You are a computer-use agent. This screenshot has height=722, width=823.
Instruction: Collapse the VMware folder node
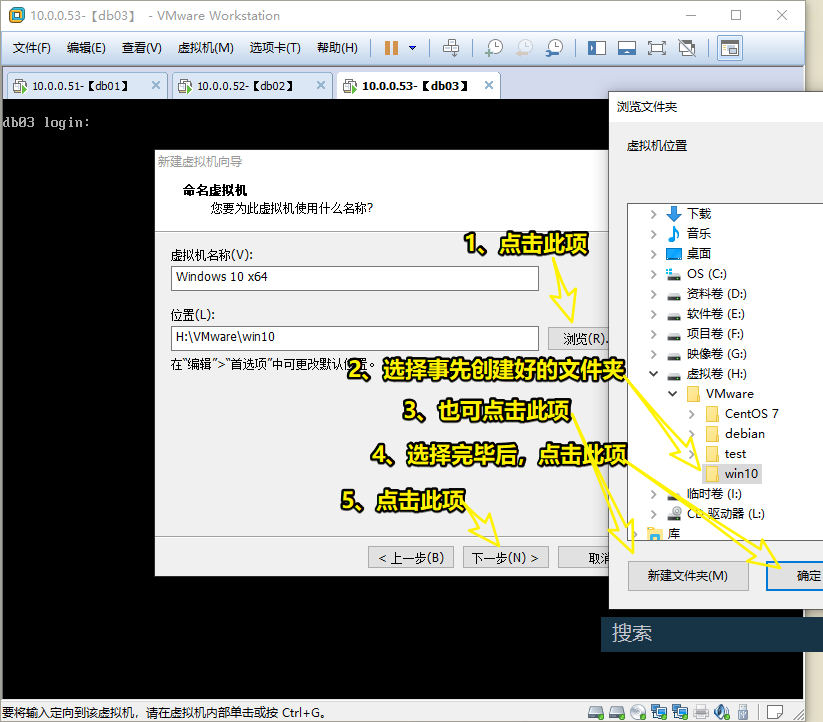click(672, 394)
